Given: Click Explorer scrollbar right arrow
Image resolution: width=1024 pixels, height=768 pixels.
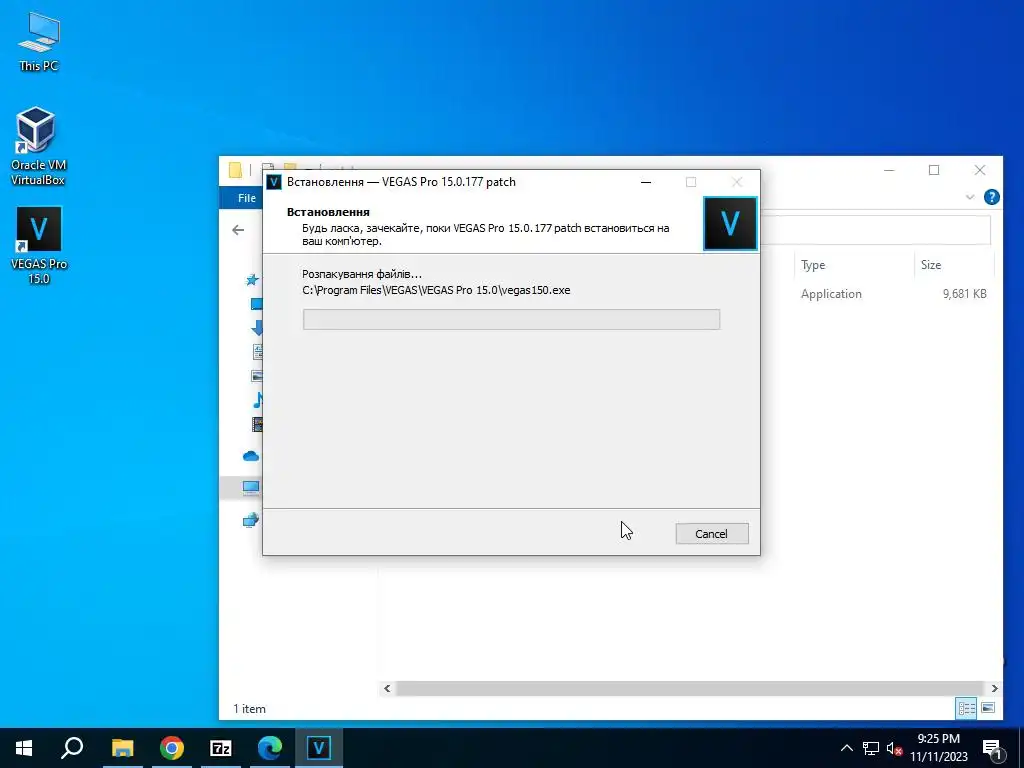Looking at the screenshot, I should click(994, 688).
